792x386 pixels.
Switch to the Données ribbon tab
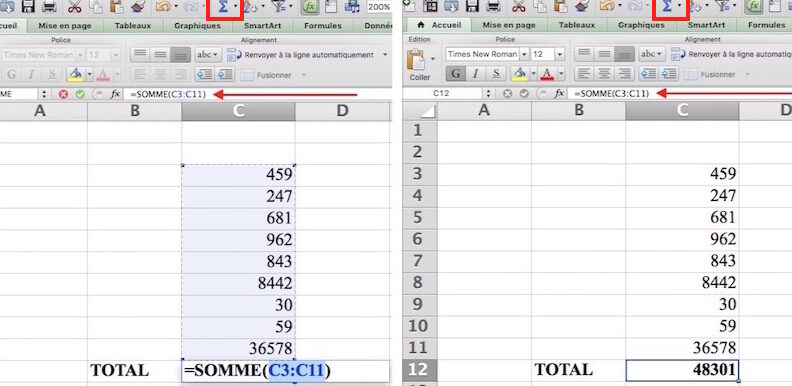tap(378, 25)
